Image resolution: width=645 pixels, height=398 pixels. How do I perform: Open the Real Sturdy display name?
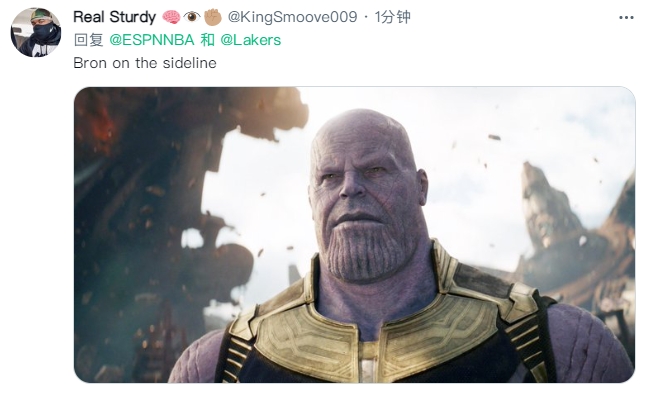[114, 17]
